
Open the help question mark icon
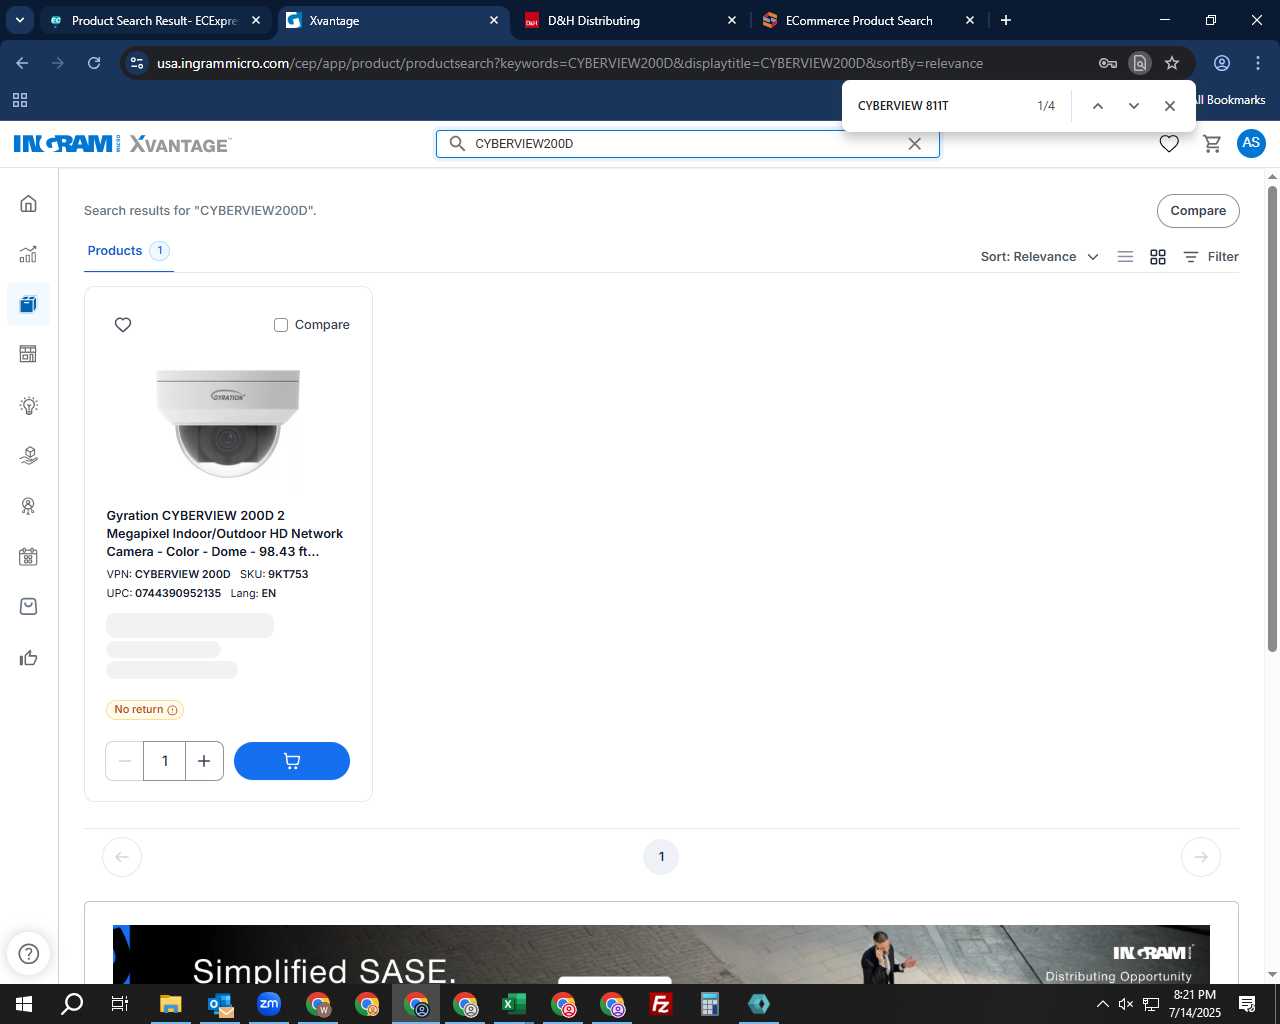(29, 953)
